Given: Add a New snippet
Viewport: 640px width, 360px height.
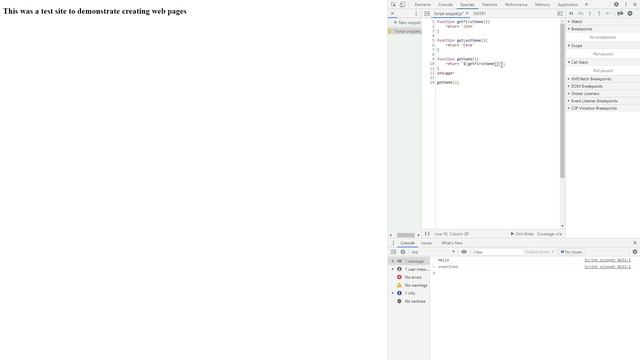Looking at the screenshot, I should coord(407,22).
